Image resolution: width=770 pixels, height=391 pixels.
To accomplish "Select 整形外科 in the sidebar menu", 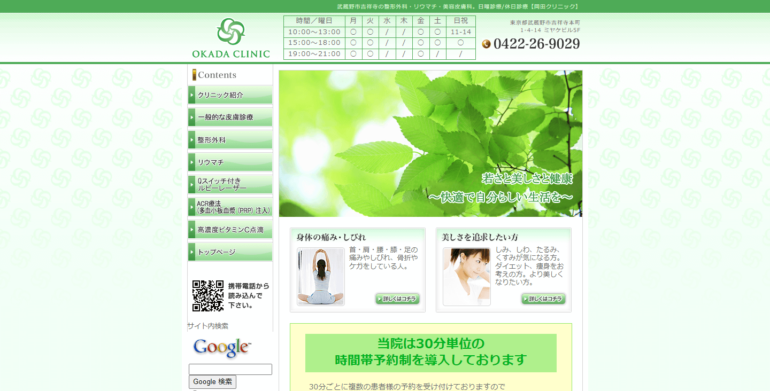I will pyautogui.click(x=230, y=140).
